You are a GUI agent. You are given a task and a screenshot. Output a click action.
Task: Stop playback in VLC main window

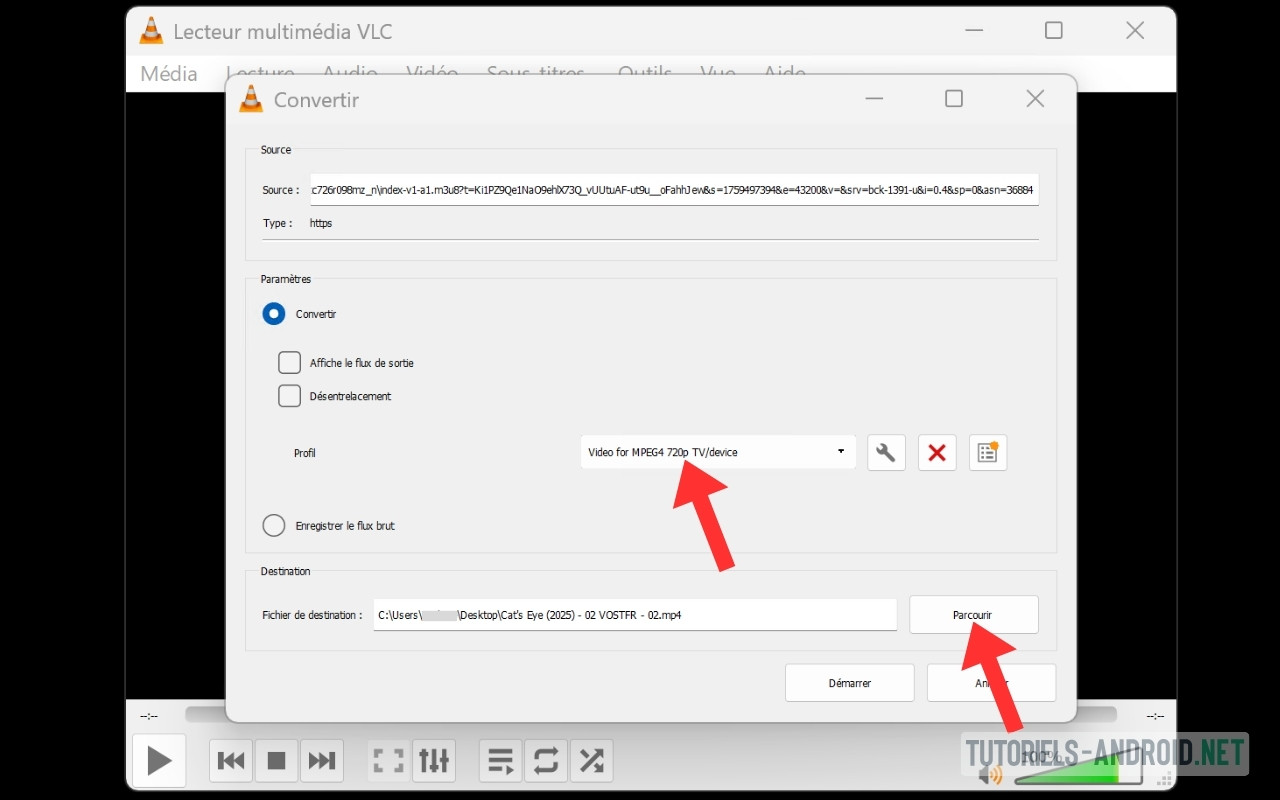pyautogui.click(x=277, y=761)
